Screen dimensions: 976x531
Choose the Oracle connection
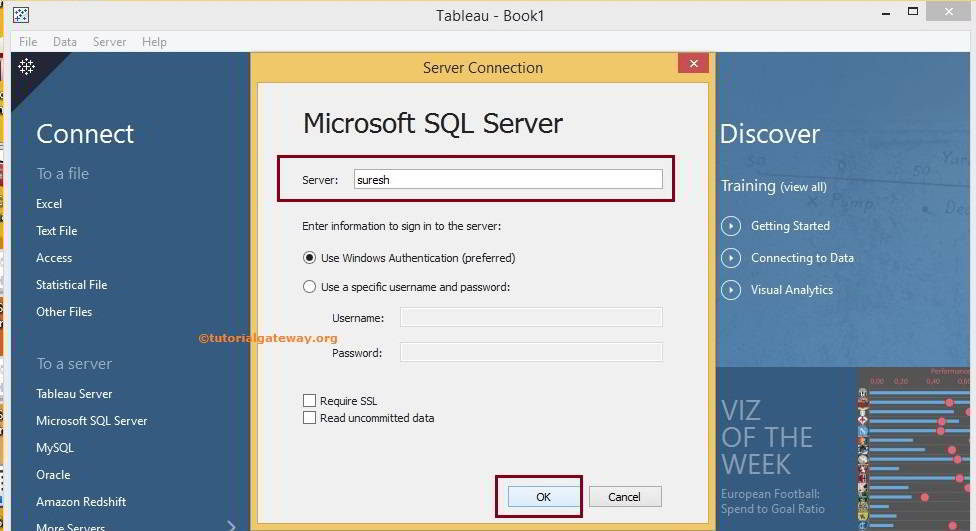[x=53, y=475]
